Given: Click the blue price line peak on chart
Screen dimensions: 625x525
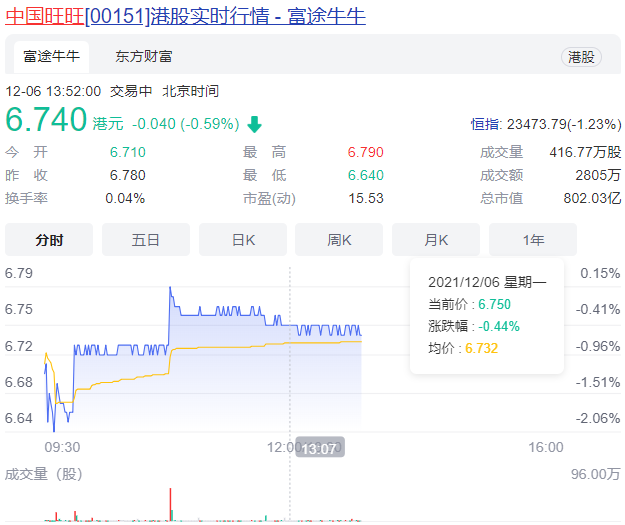Looking at the screenshot, I should tap(171, 289).
